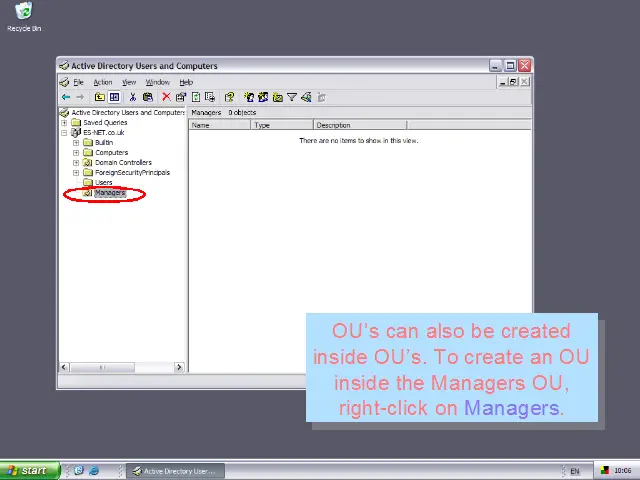This screenshot has width=640, height=480.
Task: Expand the ForeignSecurityPrincipals node
Action: [x=76, y=173]
